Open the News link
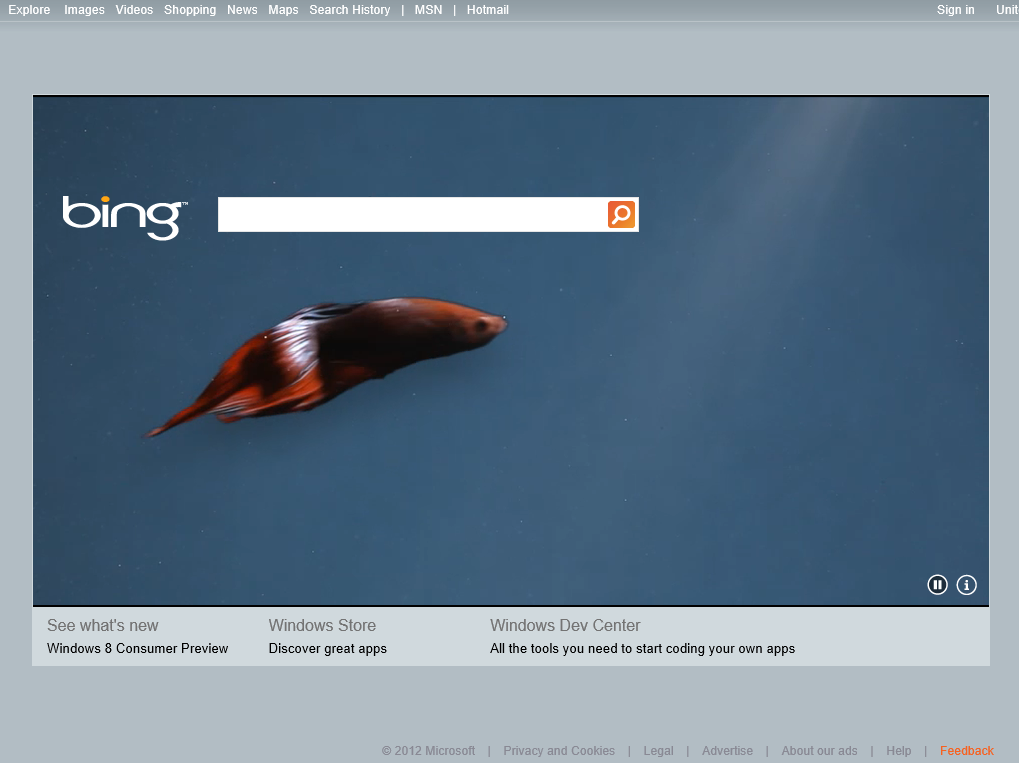The image size is (1019, 763). (242, 10)
